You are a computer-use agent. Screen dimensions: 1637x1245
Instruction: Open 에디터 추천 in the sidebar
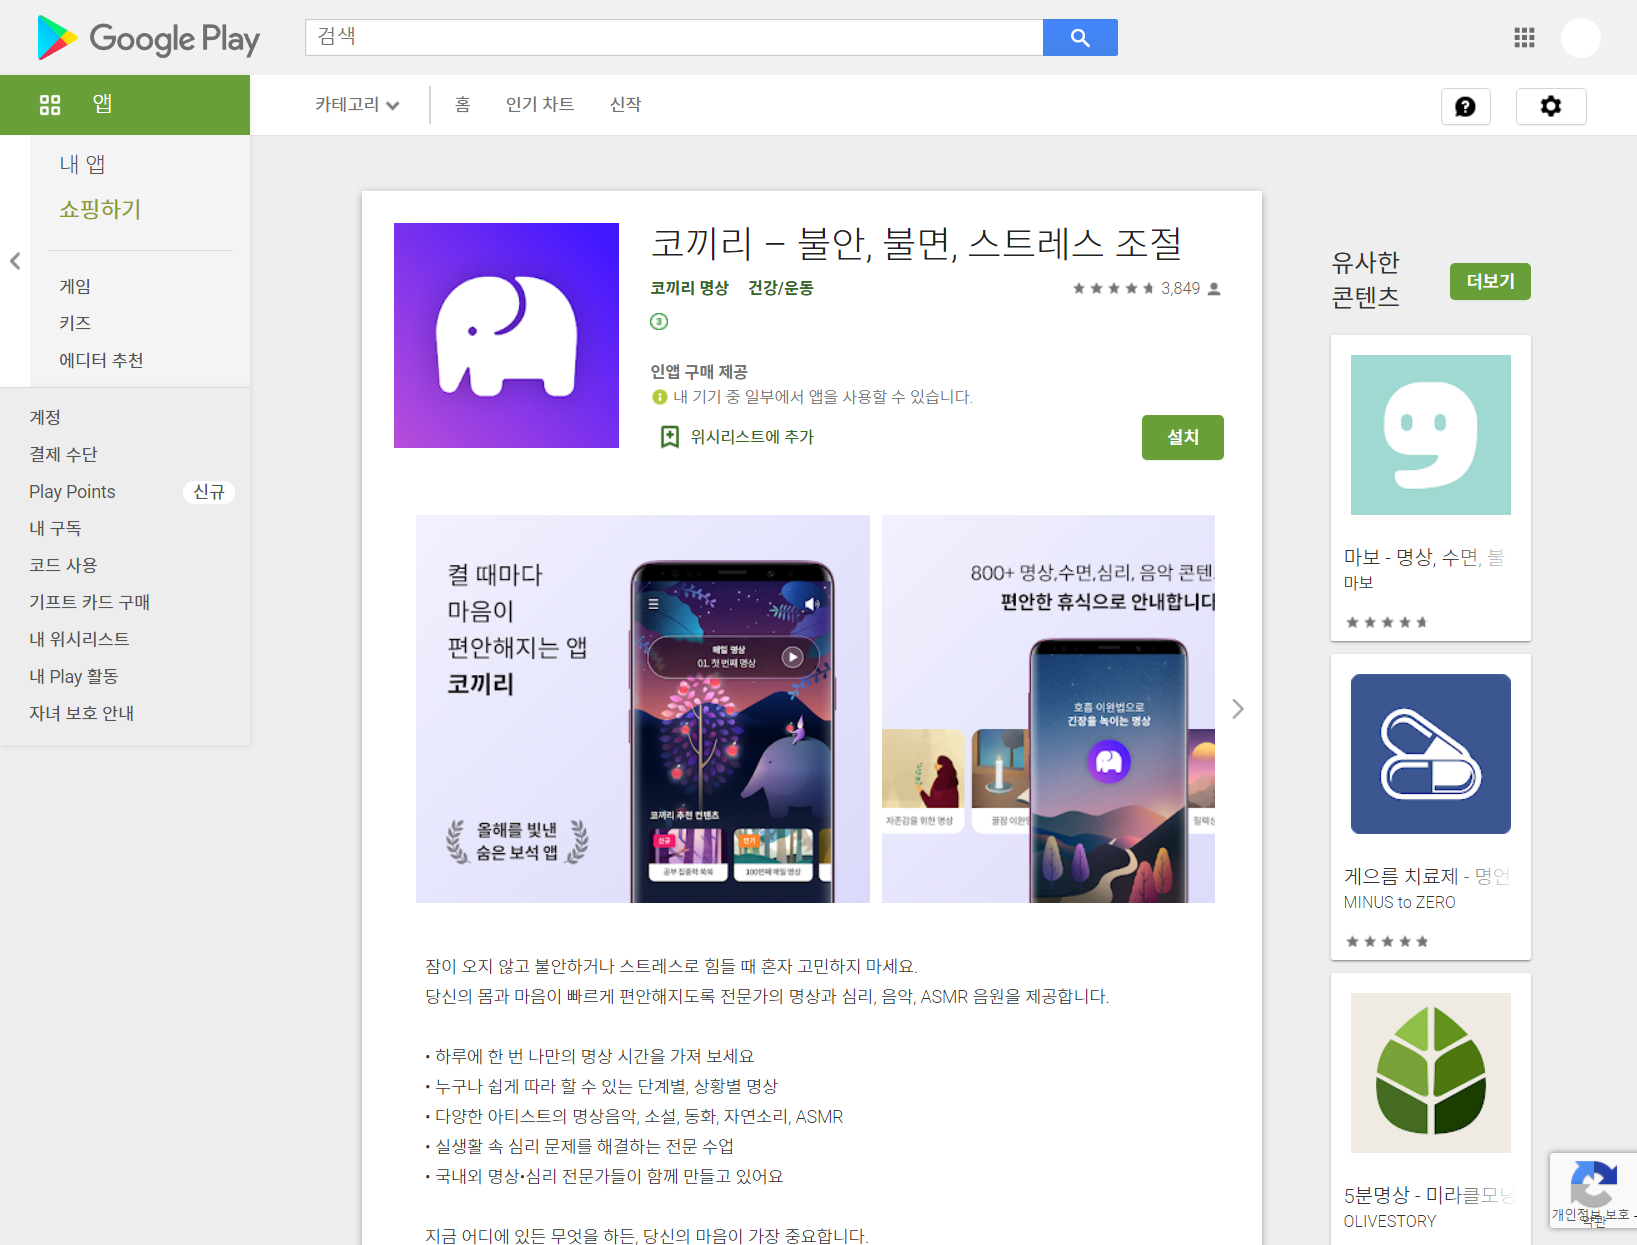point(101,360)
